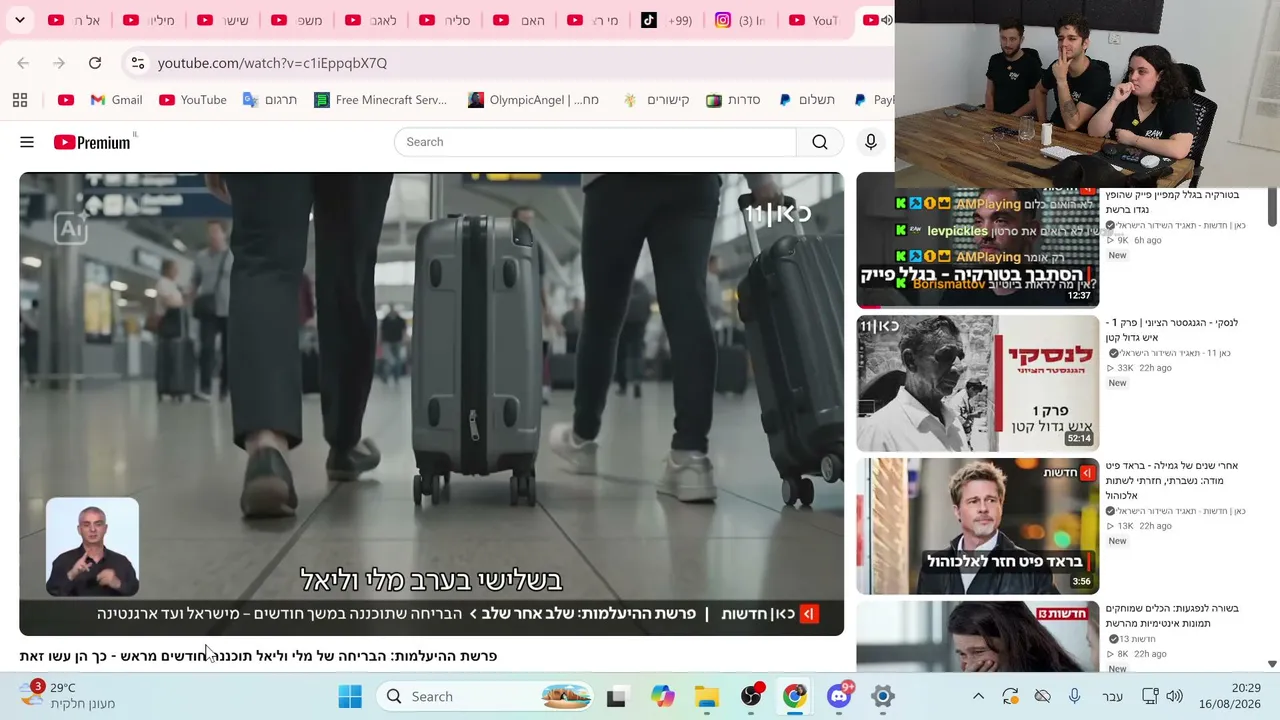Open Task View on the taskbar
The height and width of the screenshot is (720, 1280).
(x=616, y=697)
